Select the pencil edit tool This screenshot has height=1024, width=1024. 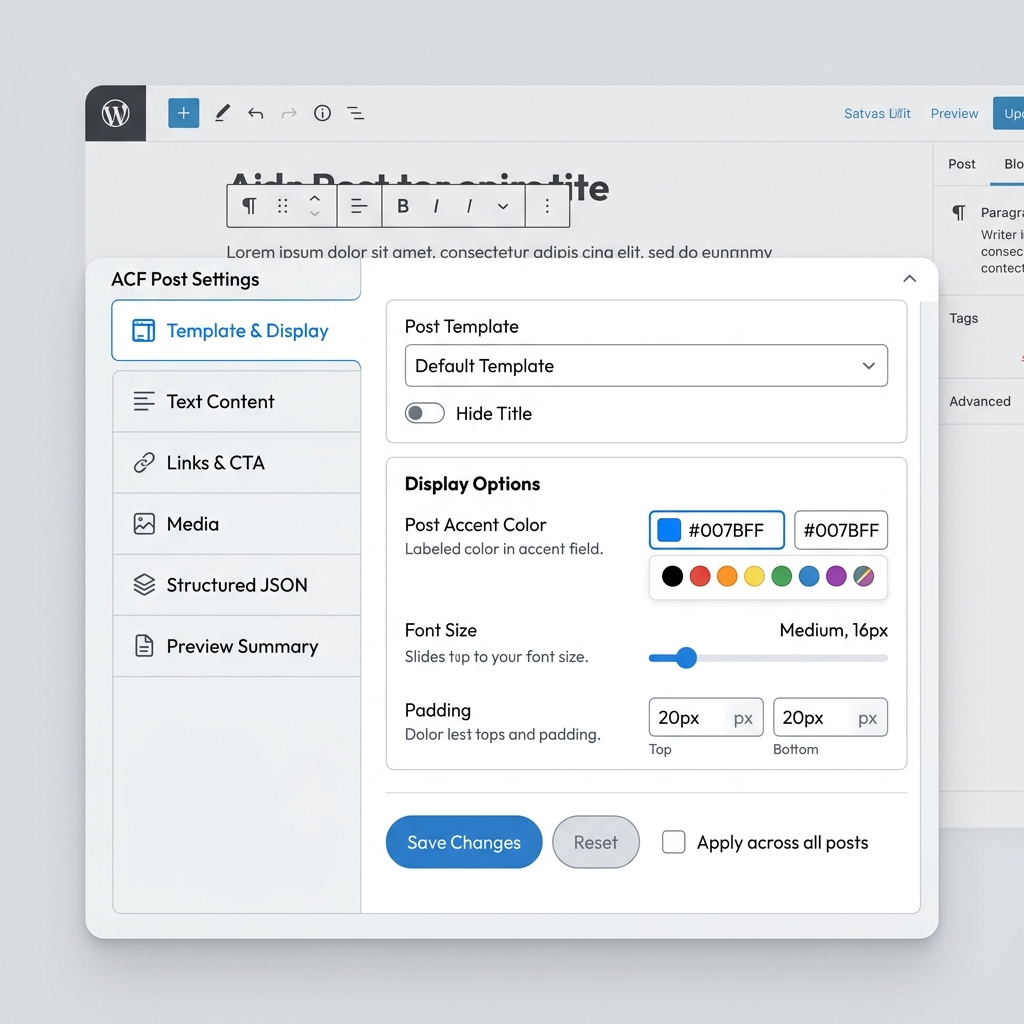click(x=222, y=113)
